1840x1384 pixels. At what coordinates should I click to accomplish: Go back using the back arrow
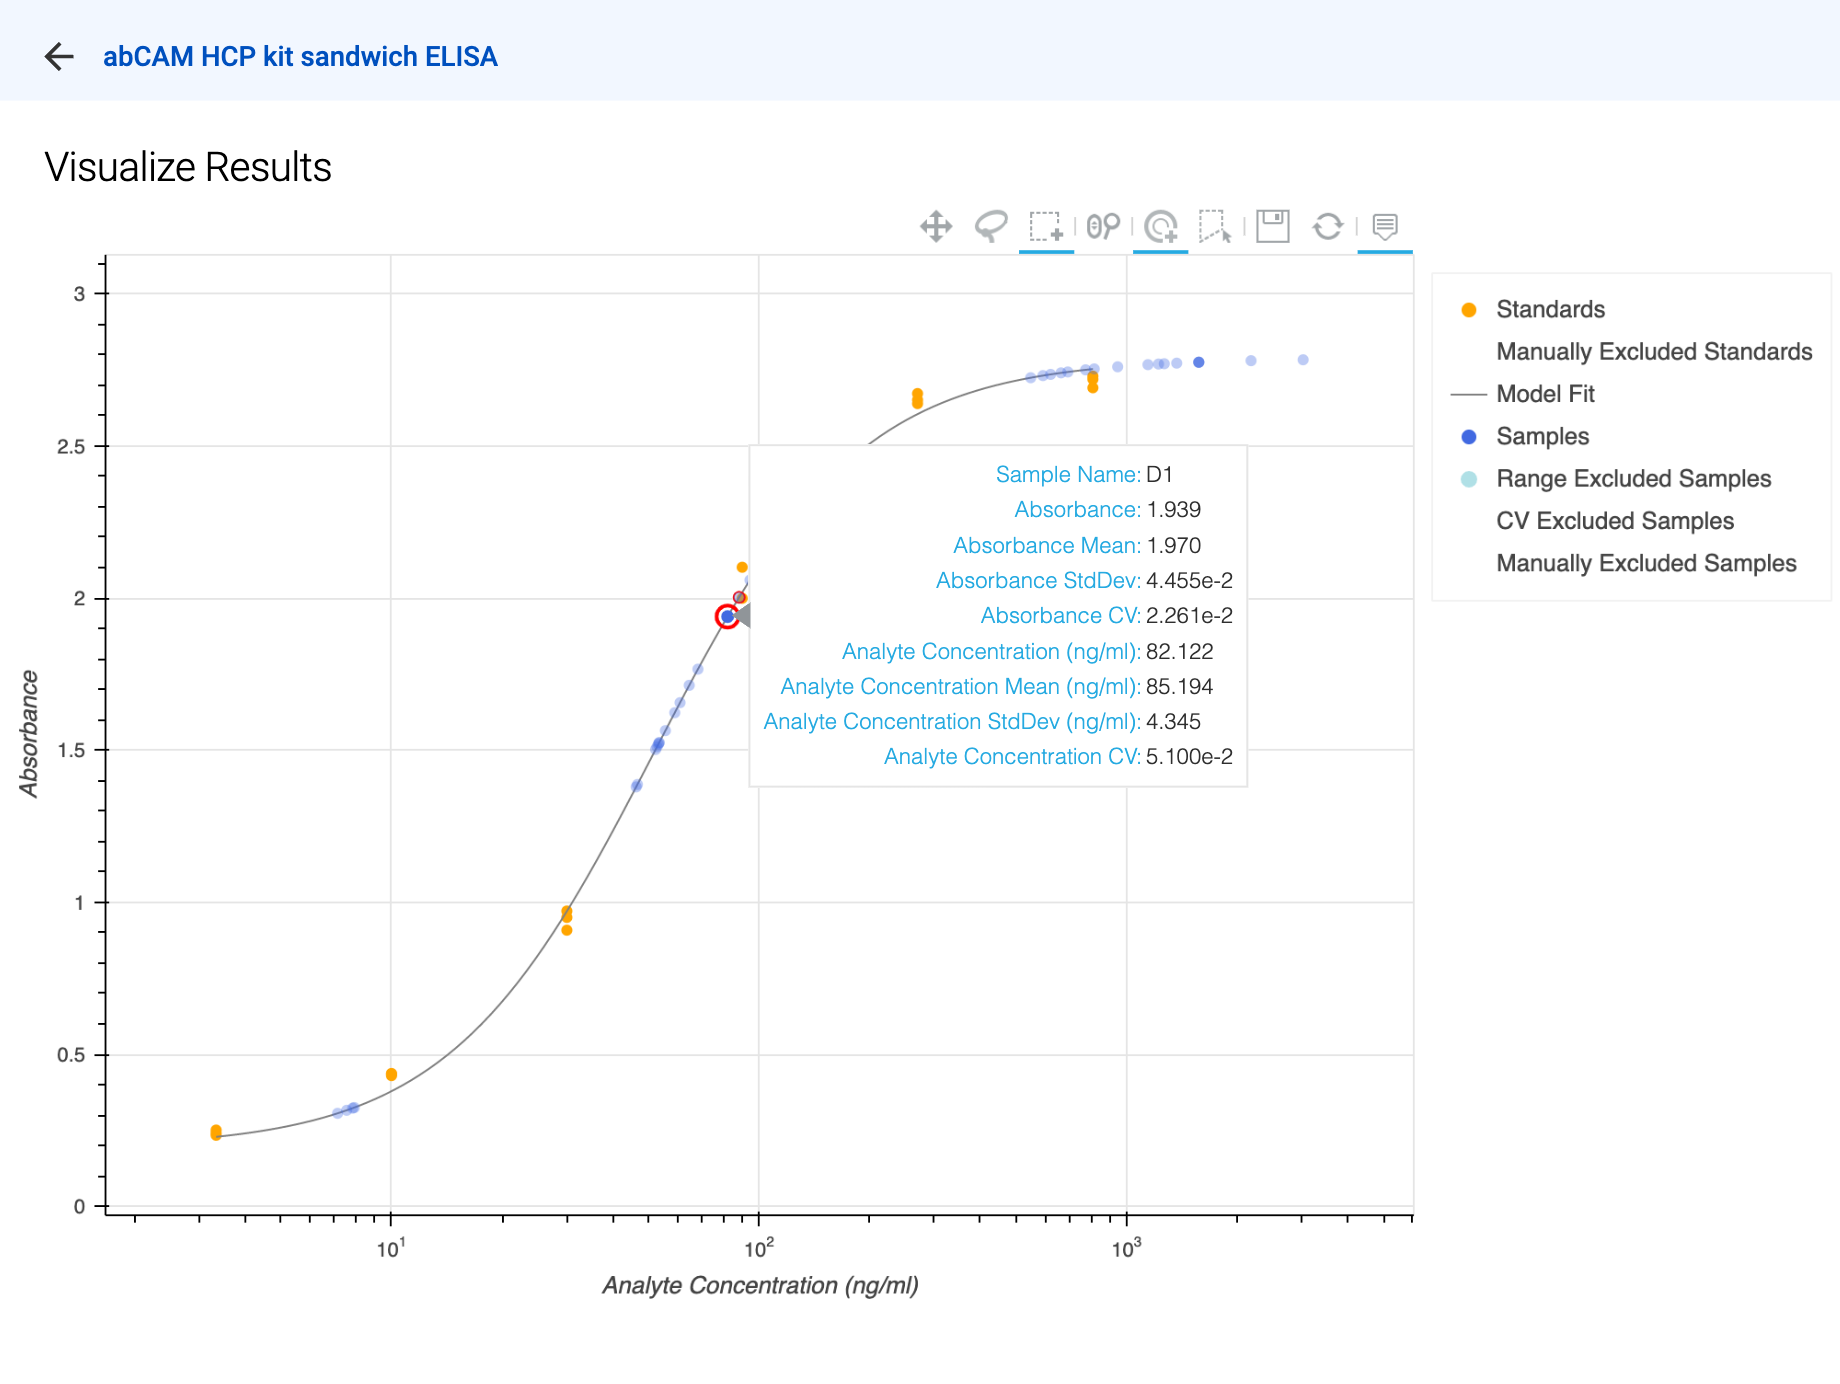60,56
